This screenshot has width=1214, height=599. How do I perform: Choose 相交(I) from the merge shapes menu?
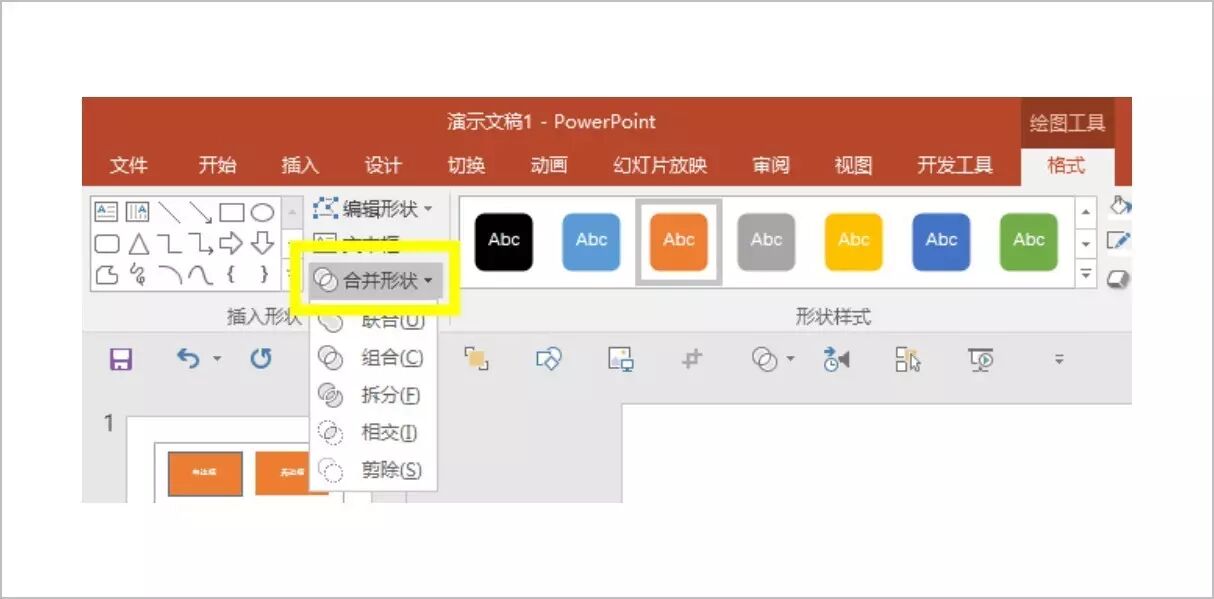pos(373,433)
